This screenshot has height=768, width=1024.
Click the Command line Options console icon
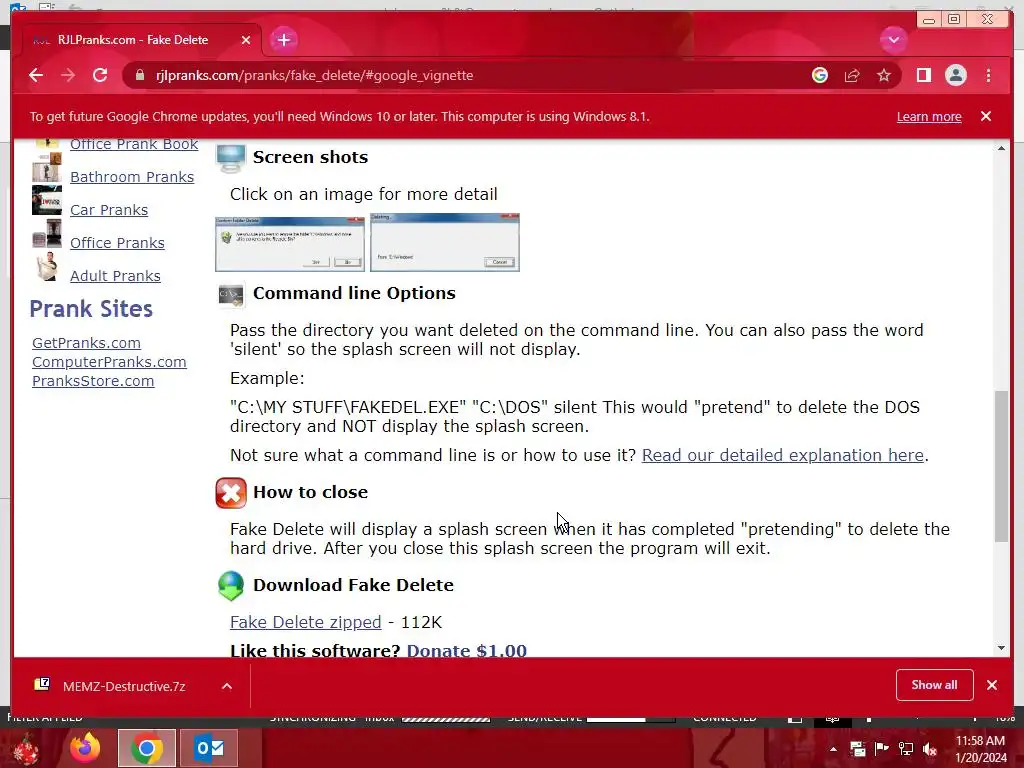[x=231, y=295]
